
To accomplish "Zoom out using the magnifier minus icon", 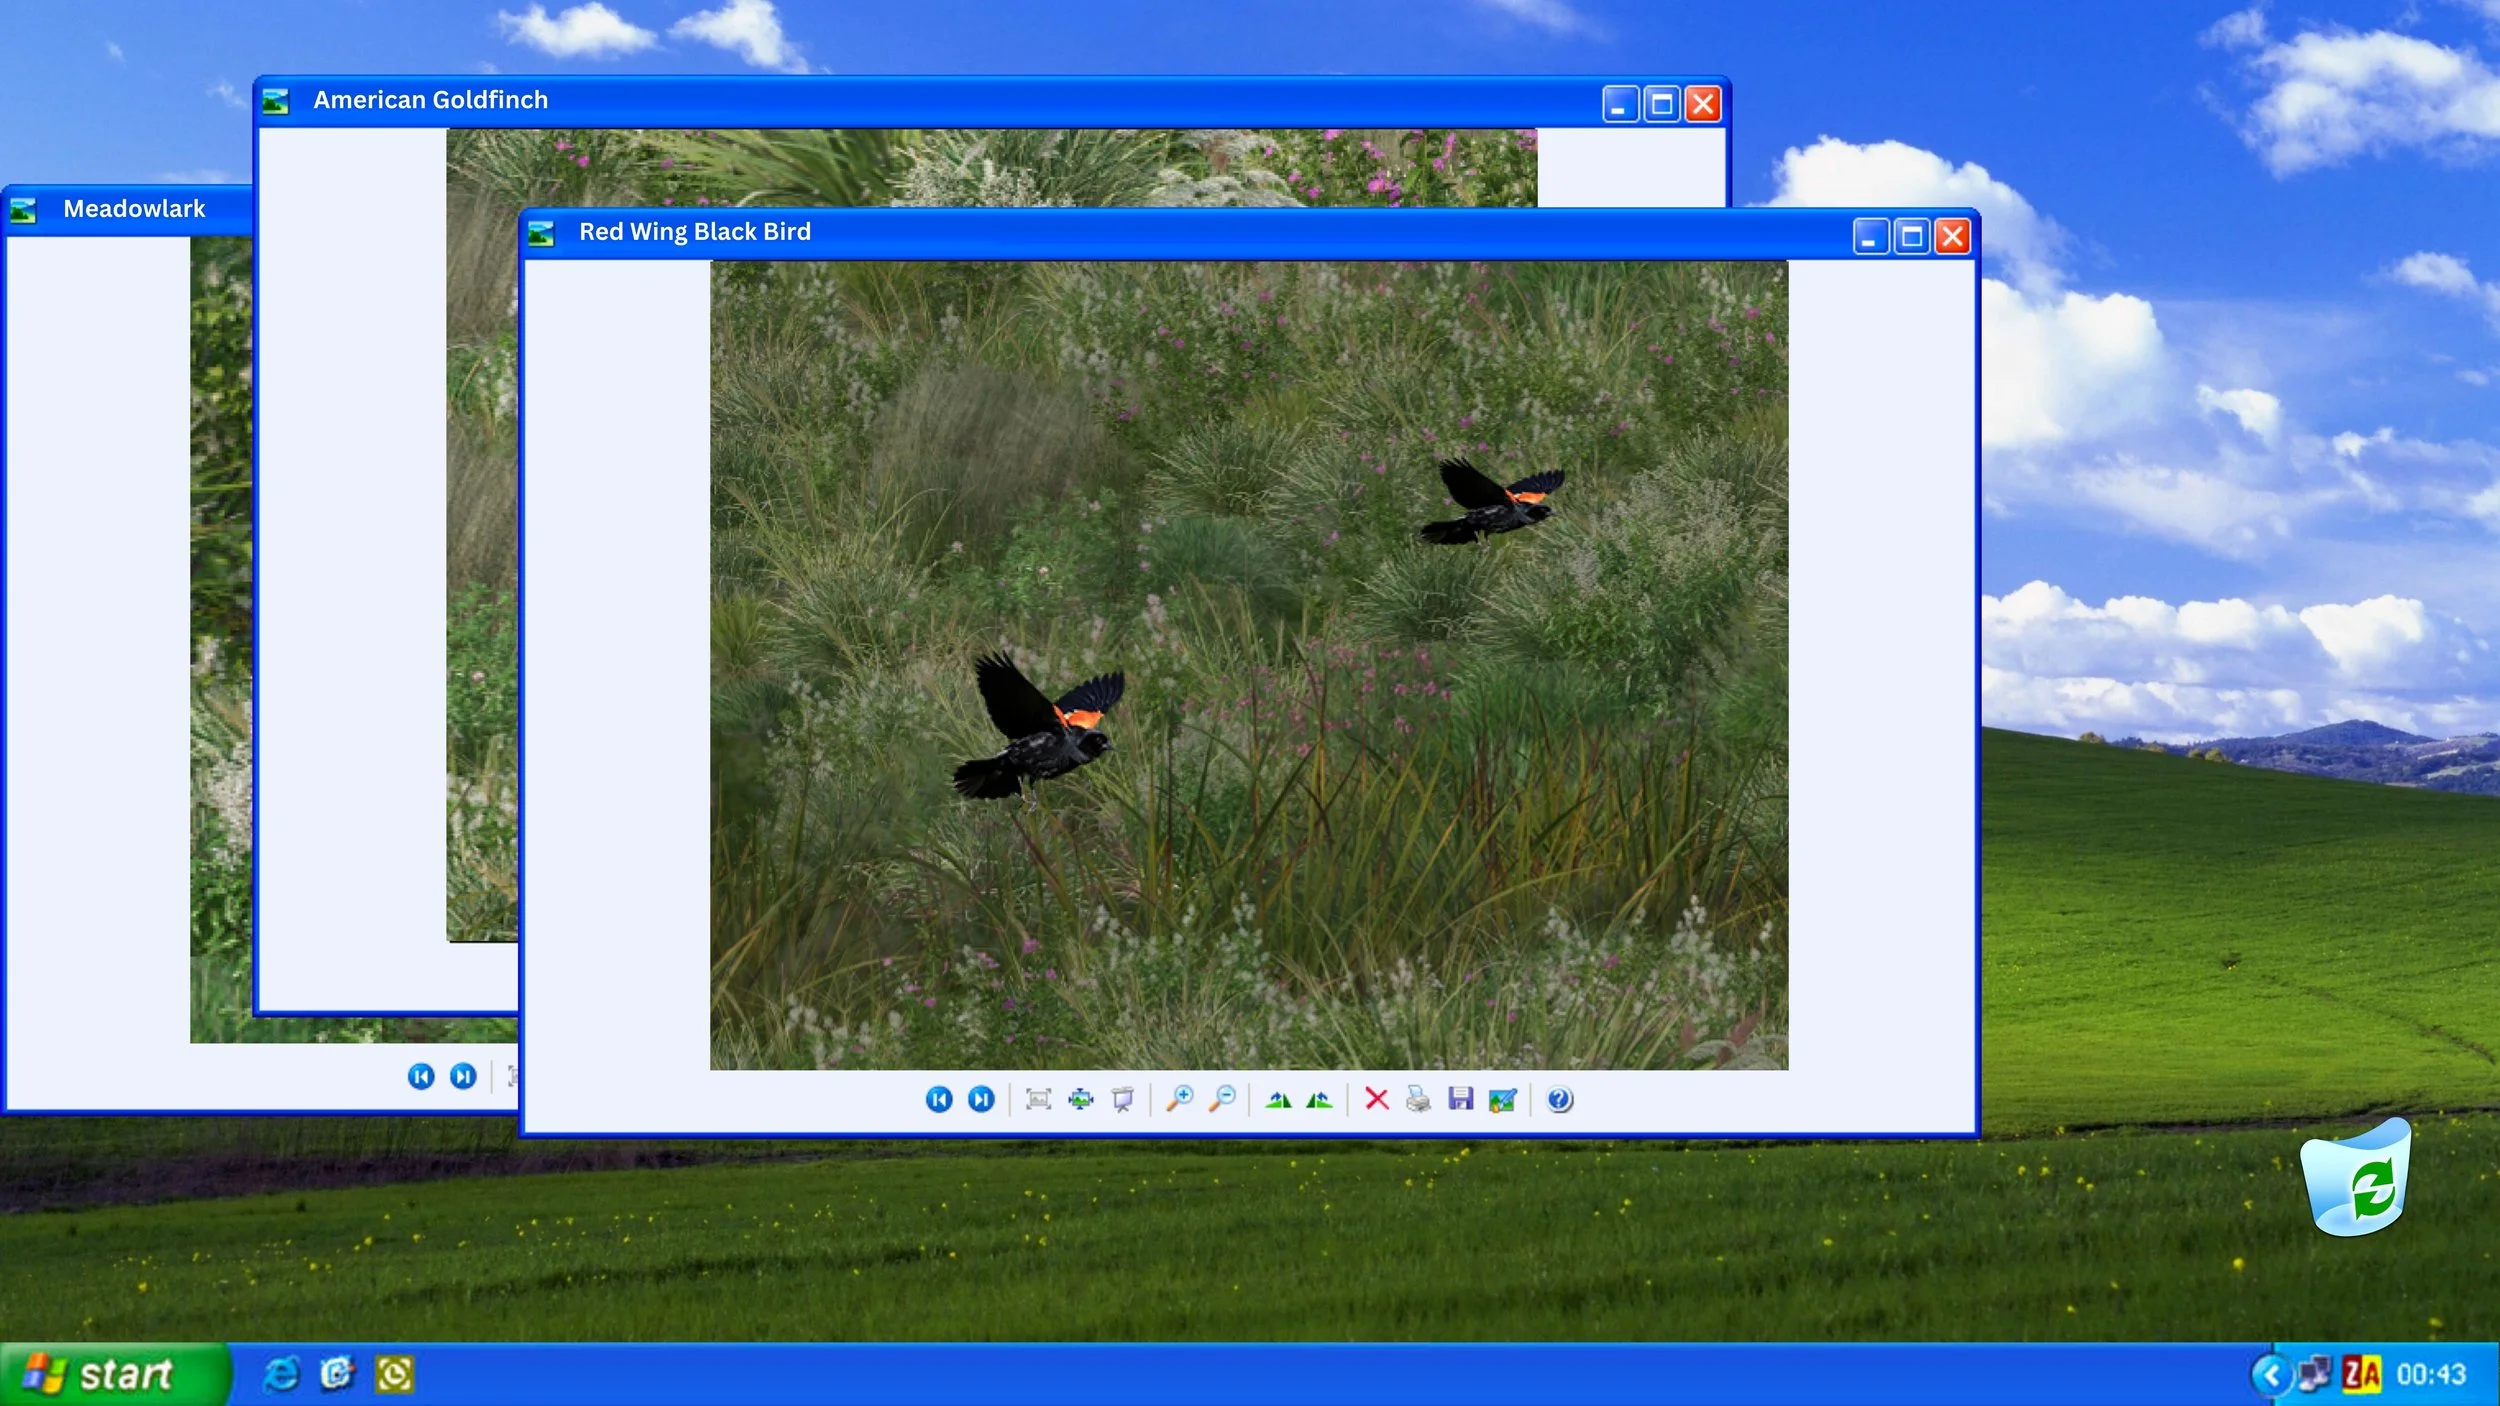I will point(1222,1099).
